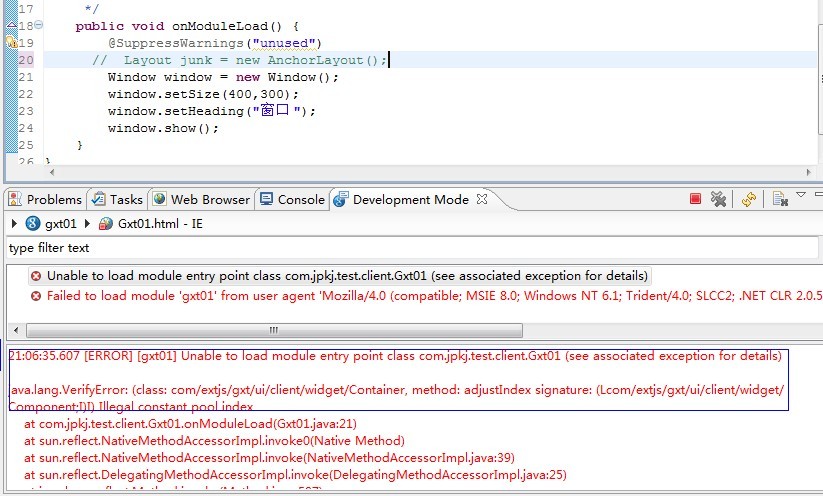Focus the type filter text field
Viewport: 823px width, 496px height.
pos(412,248)
